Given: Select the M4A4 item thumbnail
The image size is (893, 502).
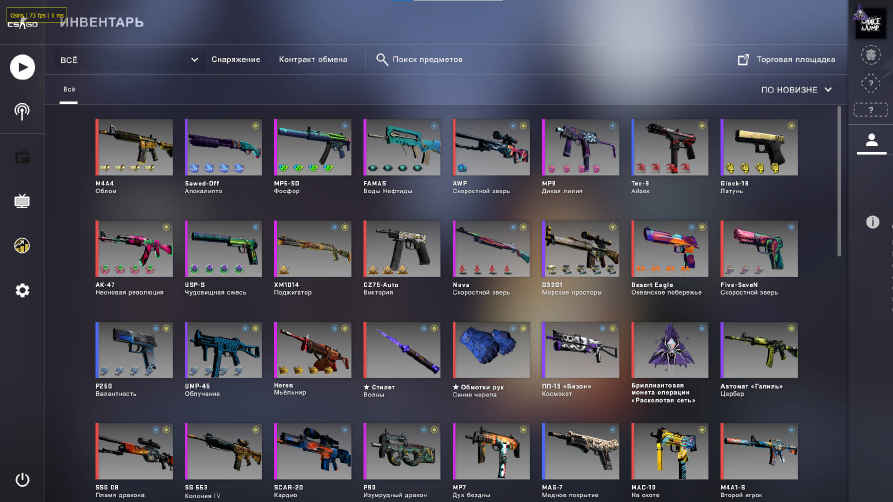Looking at the screenshot, I should 134,147.
